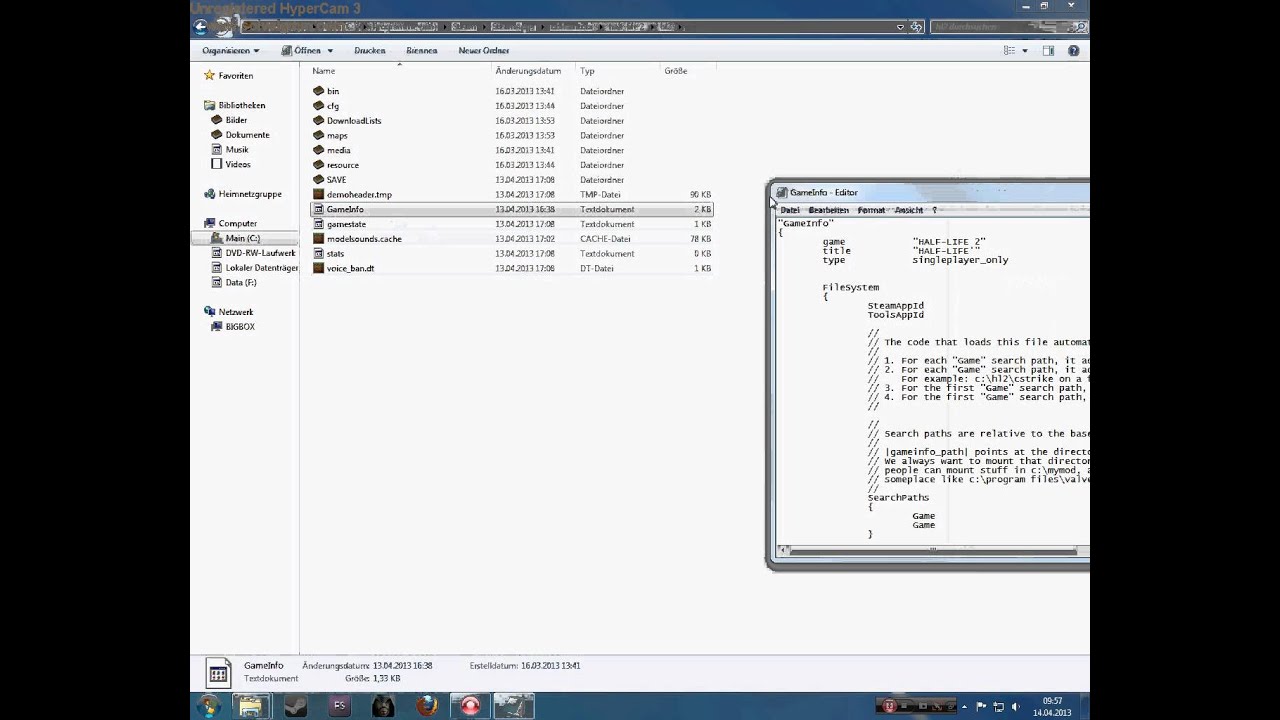
Task: Expand the Öffnen dropdown arrow
Action: [330, 51]
